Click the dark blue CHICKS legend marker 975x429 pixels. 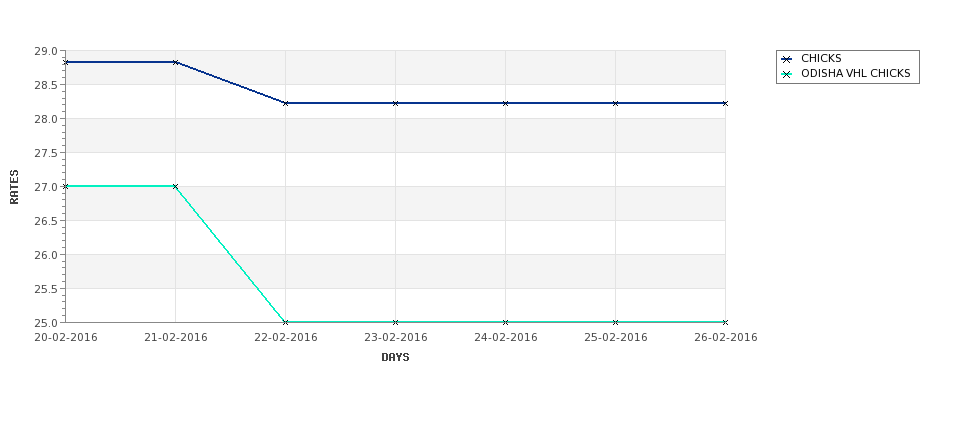coord(787,59)
